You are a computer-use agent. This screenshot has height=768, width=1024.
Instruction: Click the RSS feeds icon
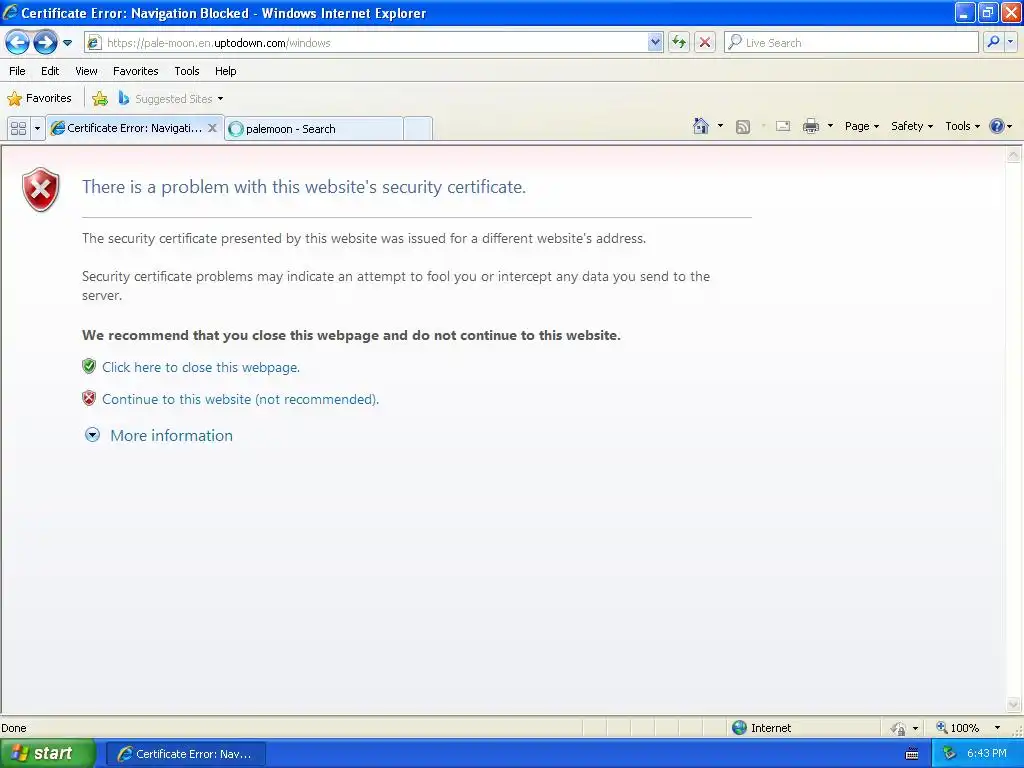pyautogui.click(x=743, y=127)
